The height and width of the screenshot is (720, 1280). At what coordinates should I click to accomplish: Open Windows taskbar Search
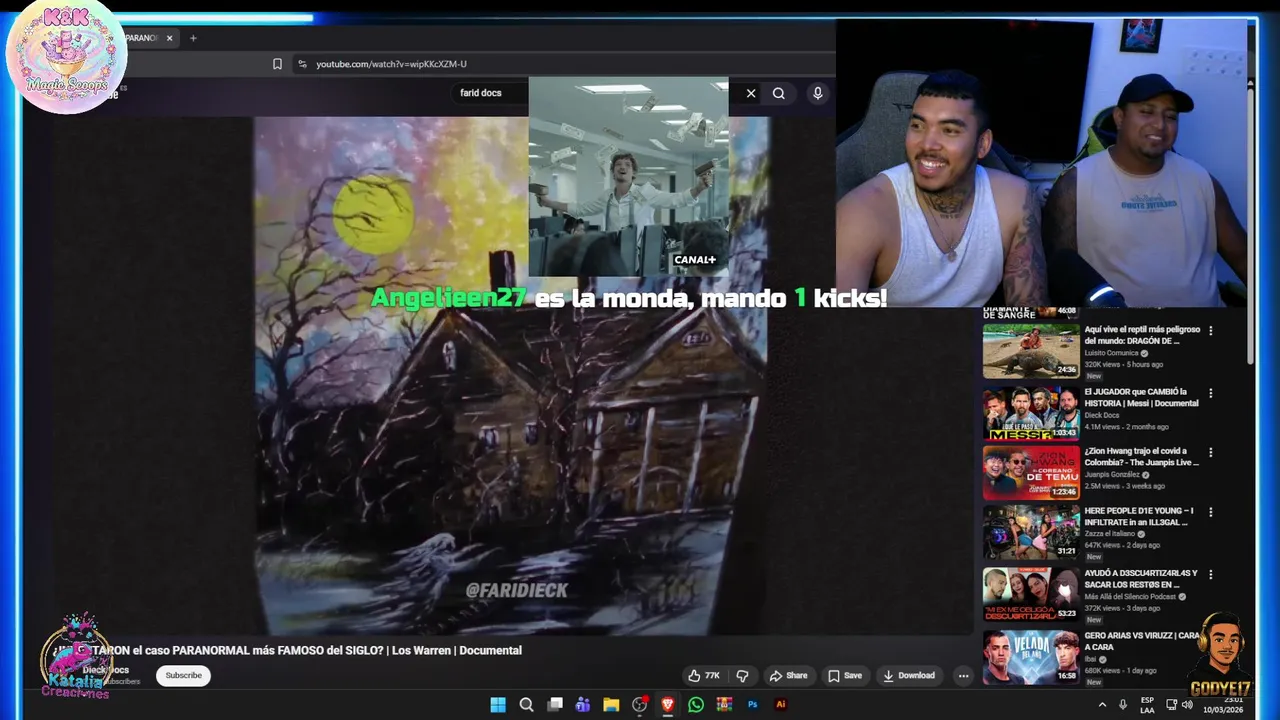[x=526, y=705]
